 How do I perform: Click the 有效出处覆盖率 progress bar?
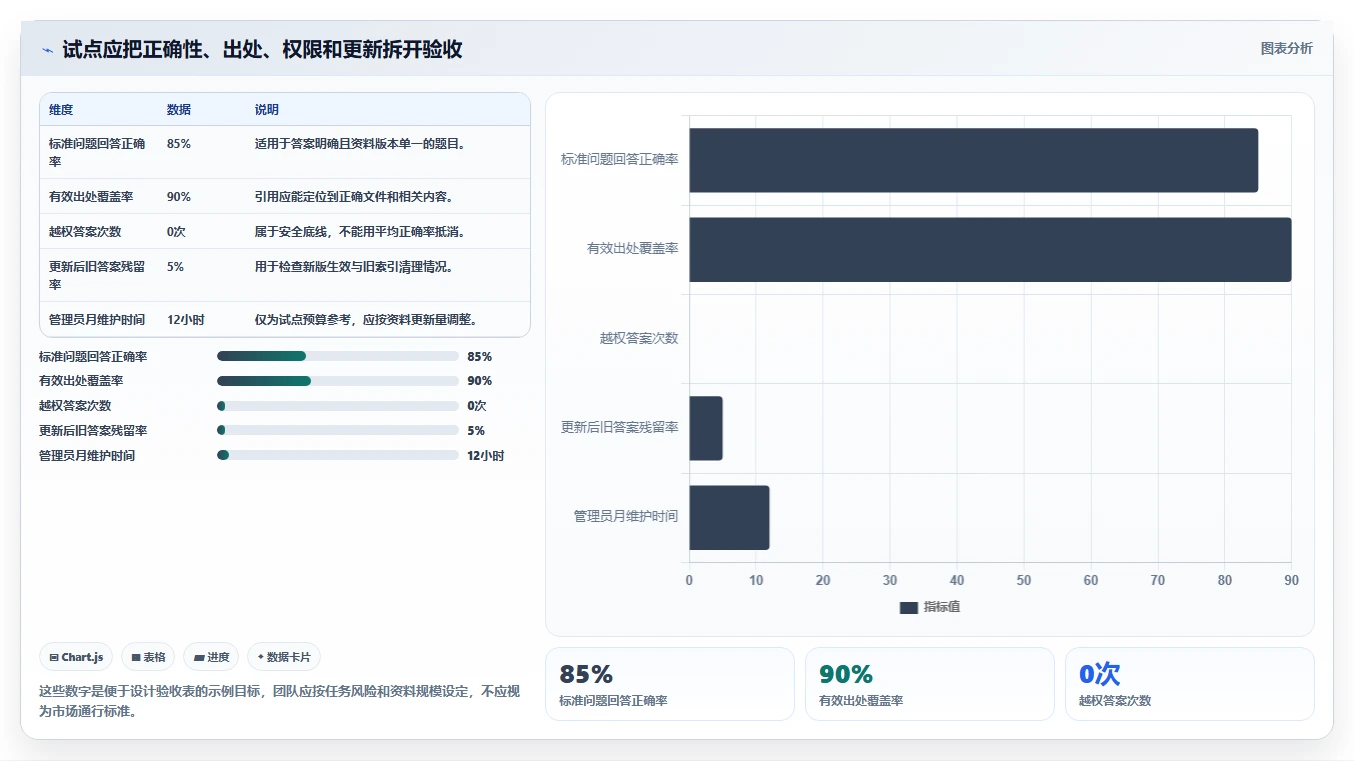click(x=338, y=381)
